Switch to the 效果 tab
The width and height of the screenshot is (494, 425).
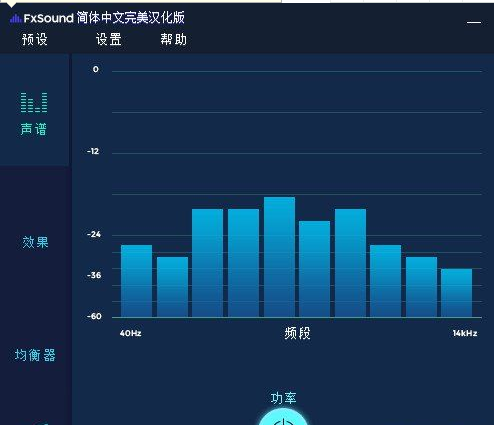(x=35, y=242)
